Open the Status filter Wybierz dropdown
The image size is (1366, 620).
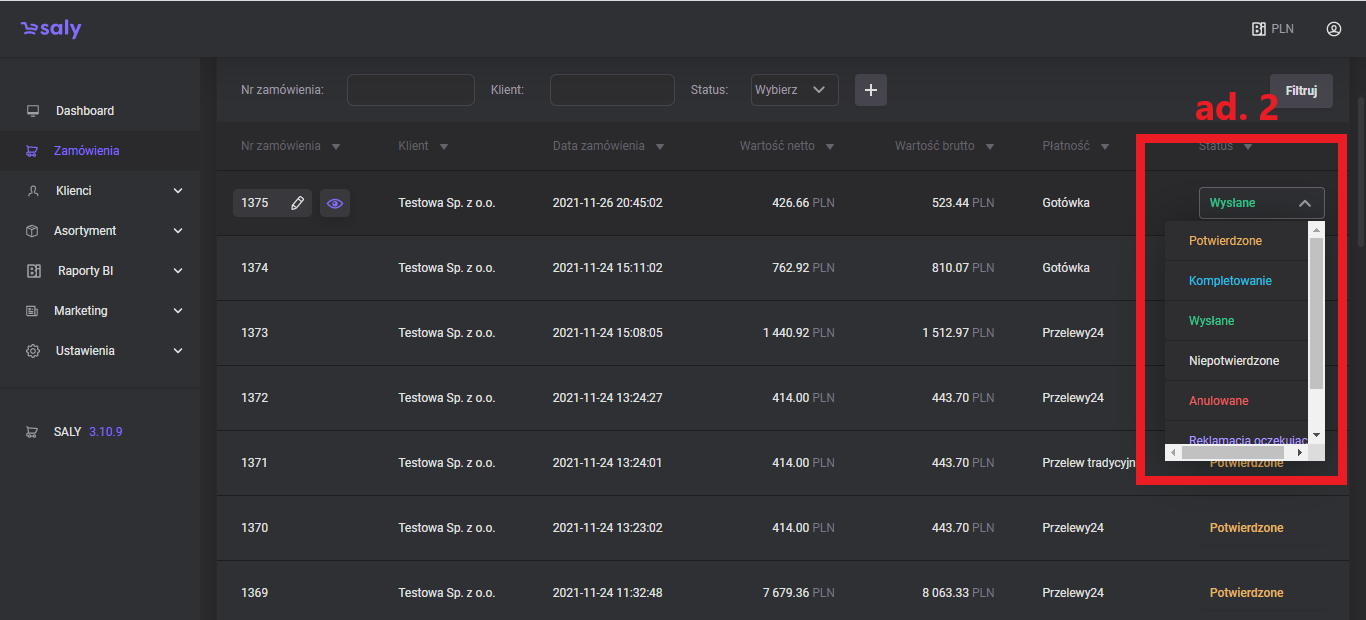[794, 90]
